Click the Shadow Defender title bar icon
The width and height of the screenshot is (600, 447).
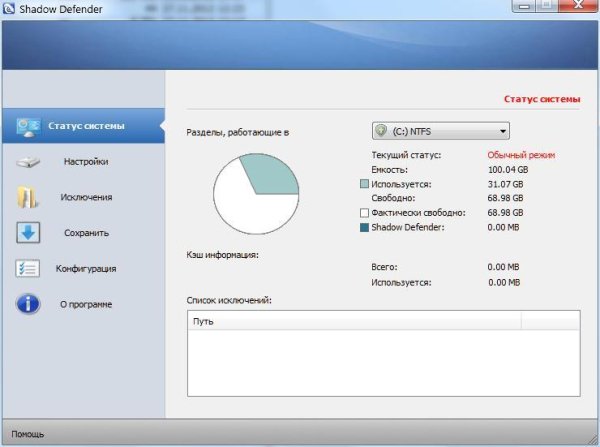(8, 8)
